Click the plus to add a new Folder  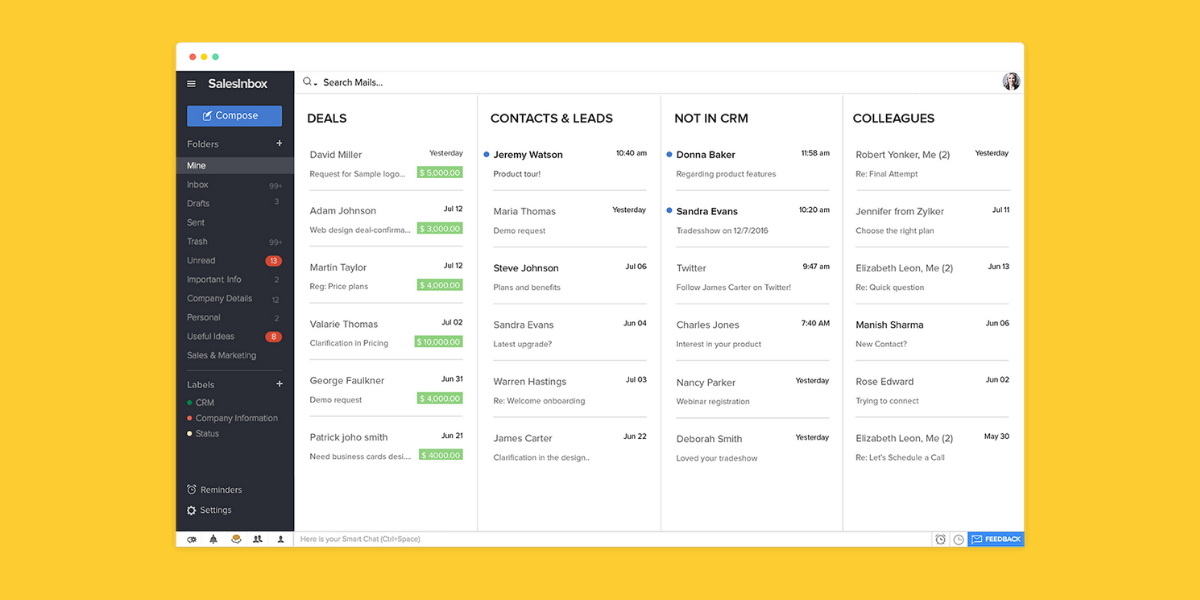coord(281,143)
